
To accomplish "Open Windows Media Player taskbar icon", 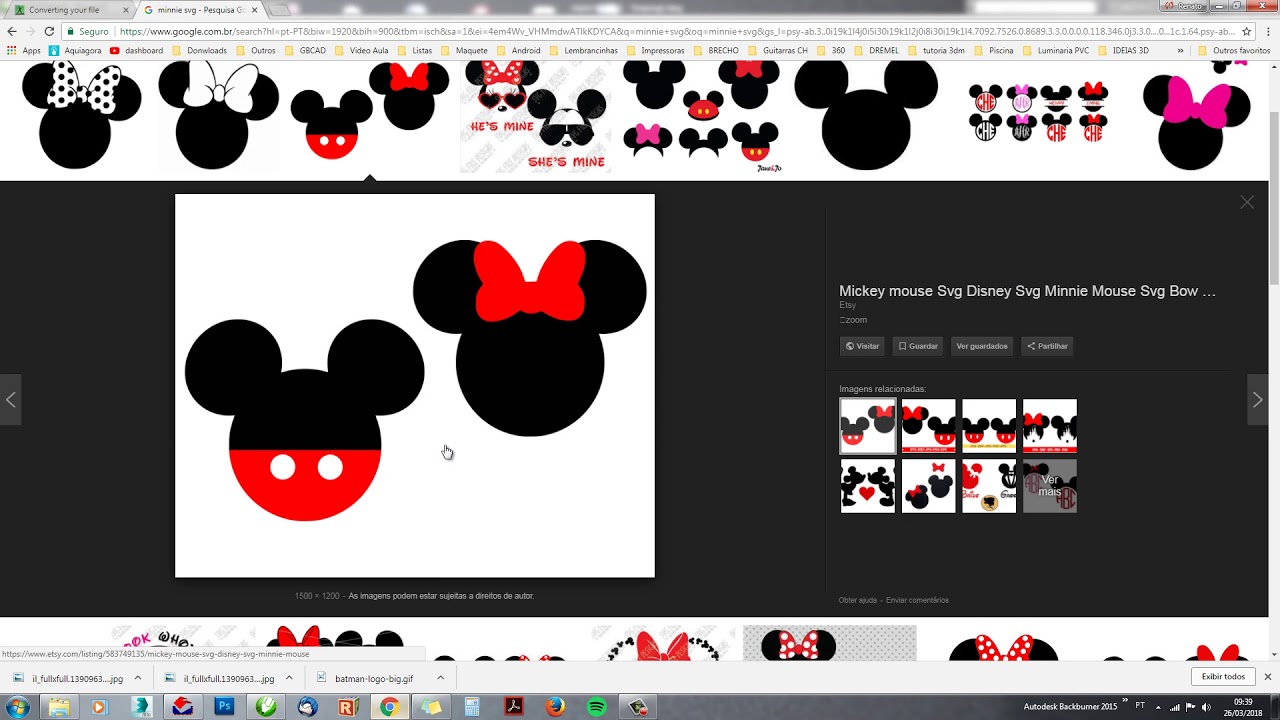I will click(98, 707).
